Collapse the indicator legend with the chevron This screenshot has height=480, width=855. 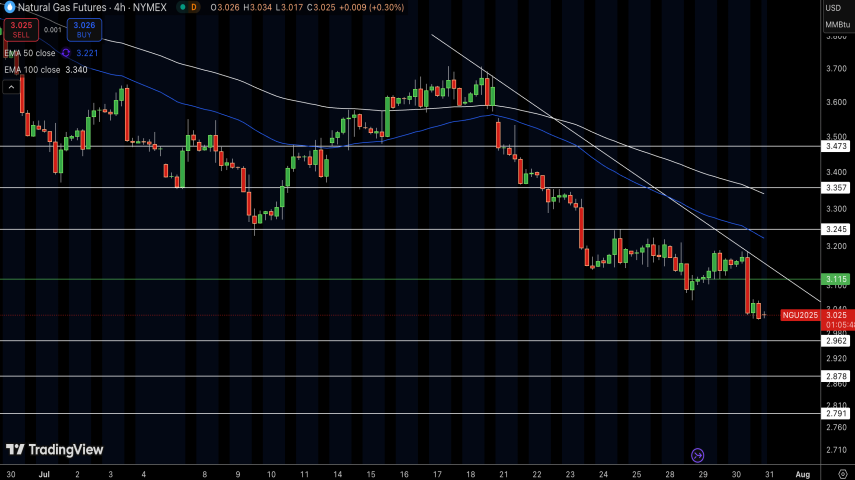click(11, 87)
